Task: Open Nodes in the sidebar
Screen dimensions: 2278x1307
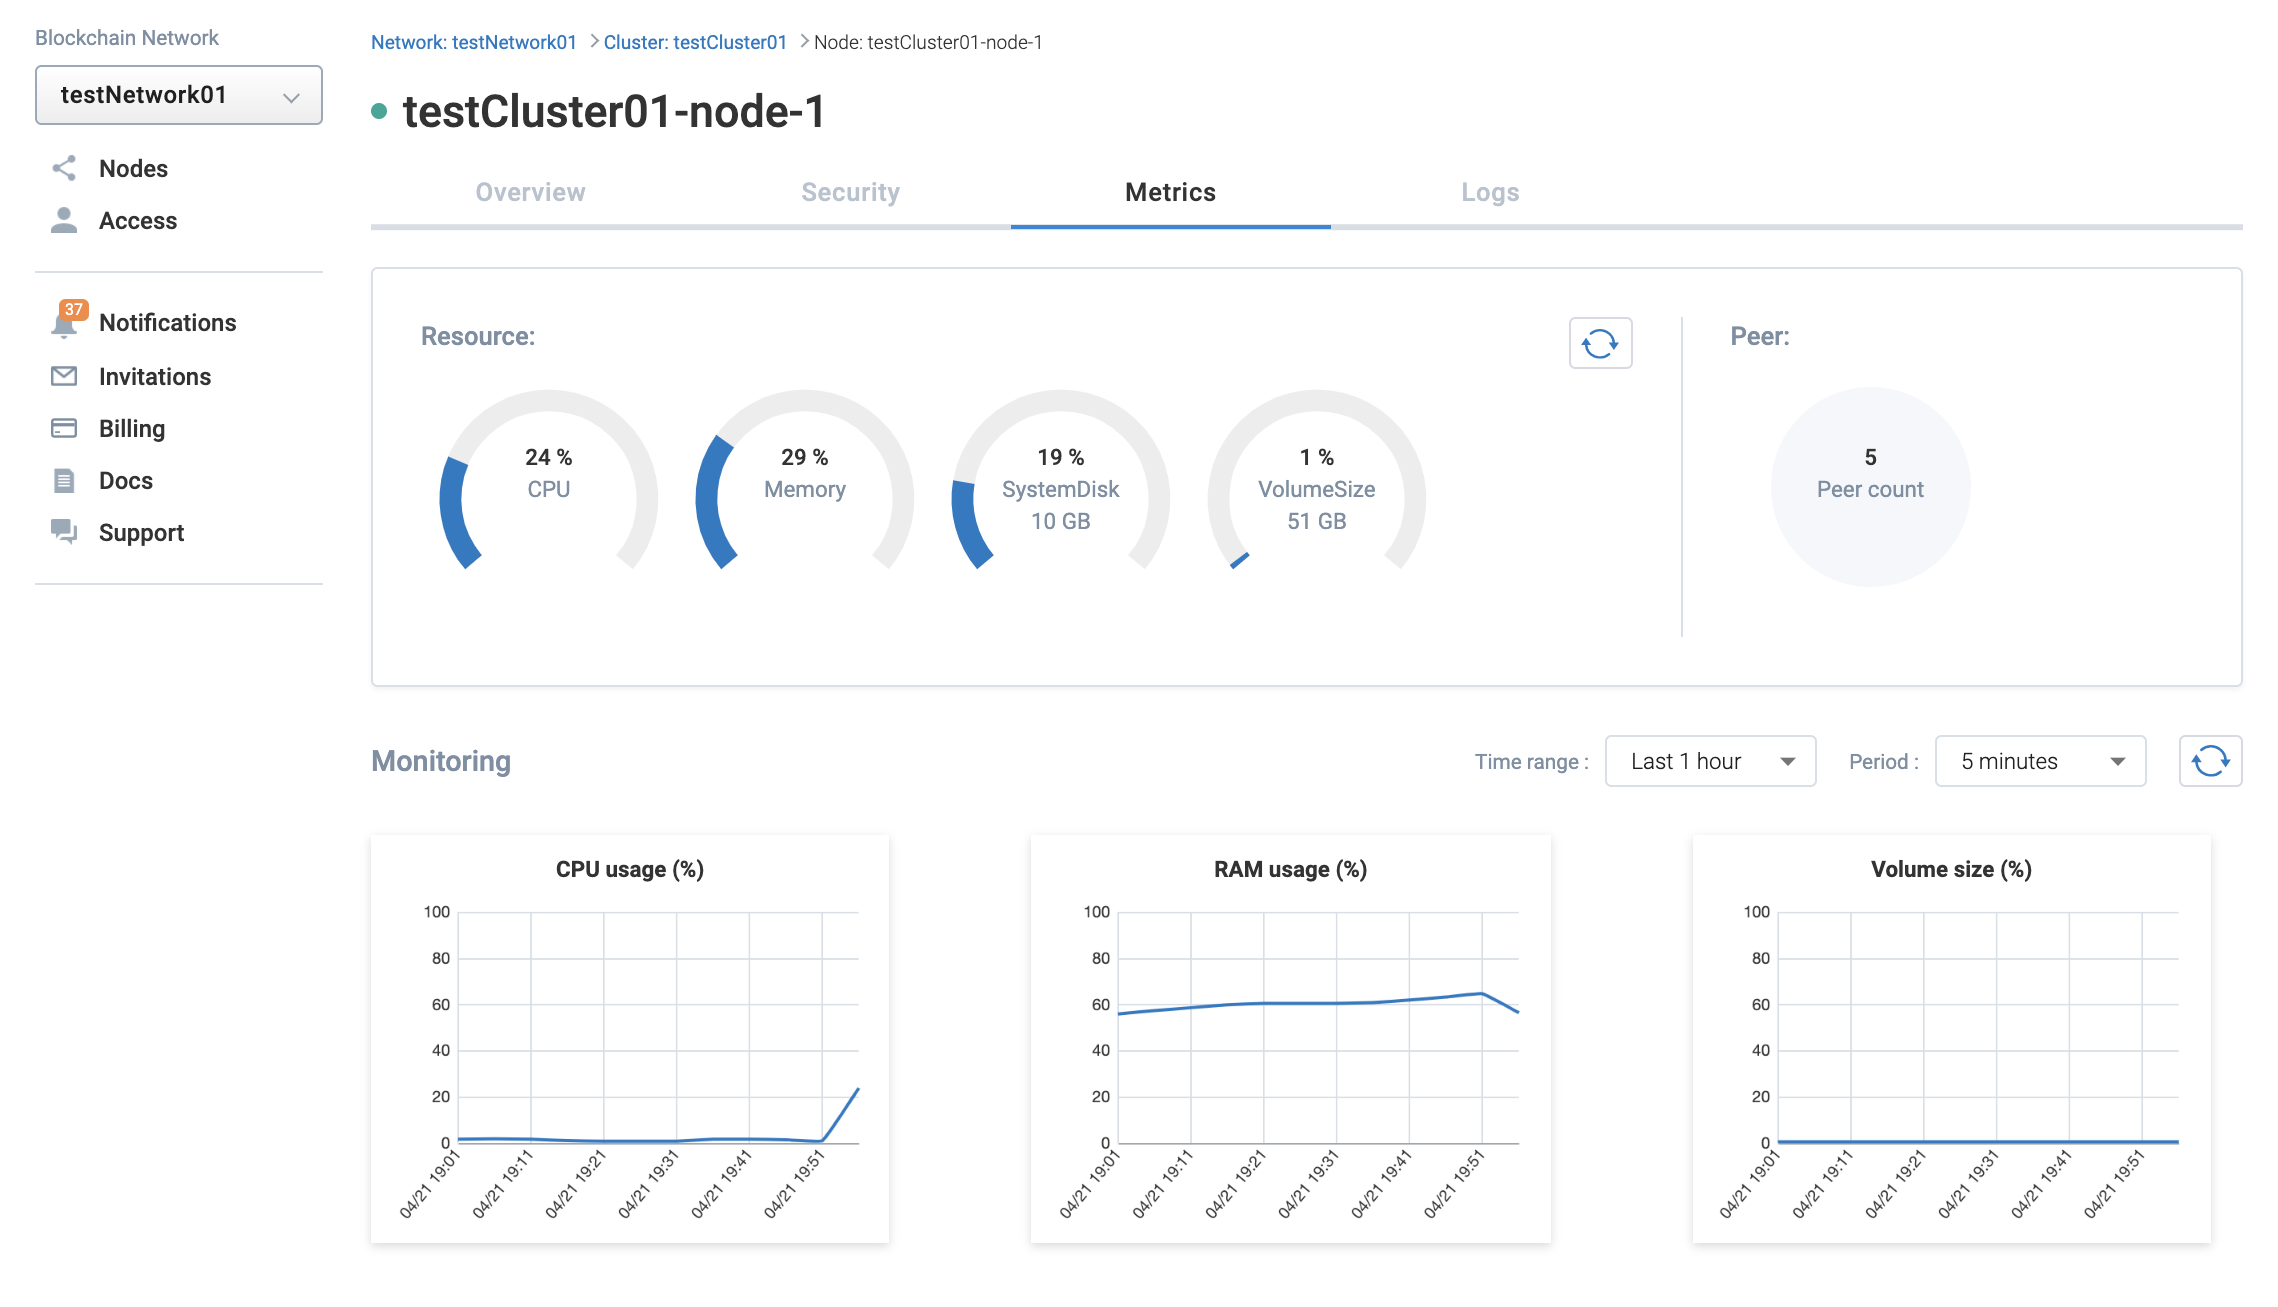Action: (x=133, y=168)
